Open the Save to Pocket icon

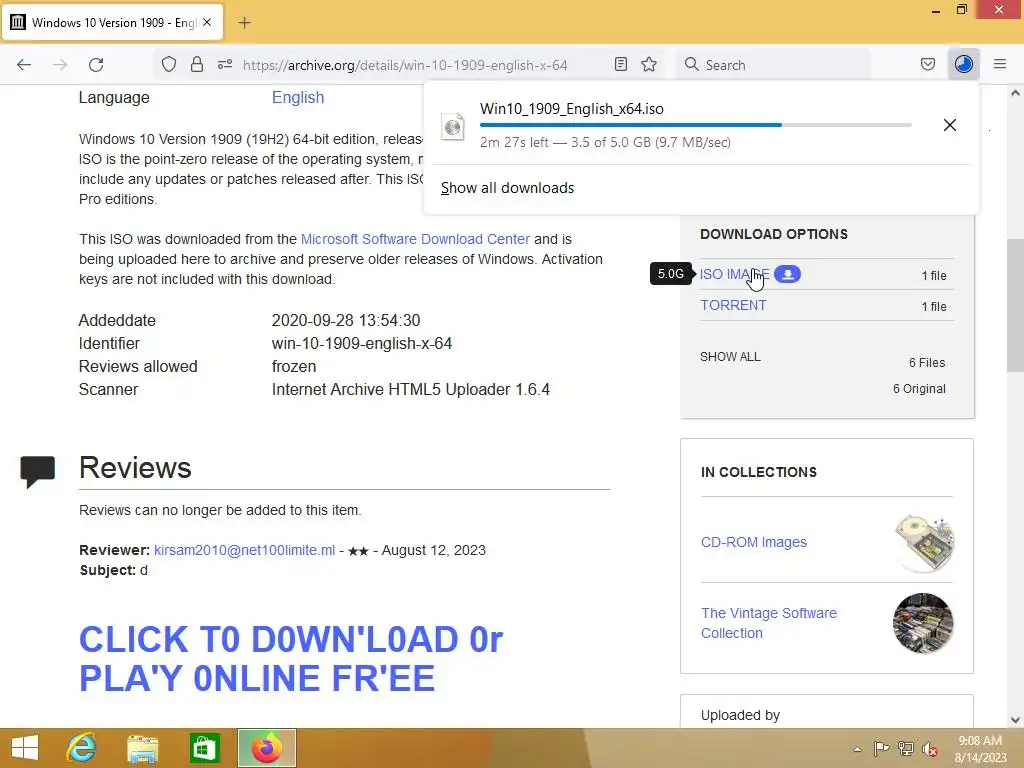[928, 64]
